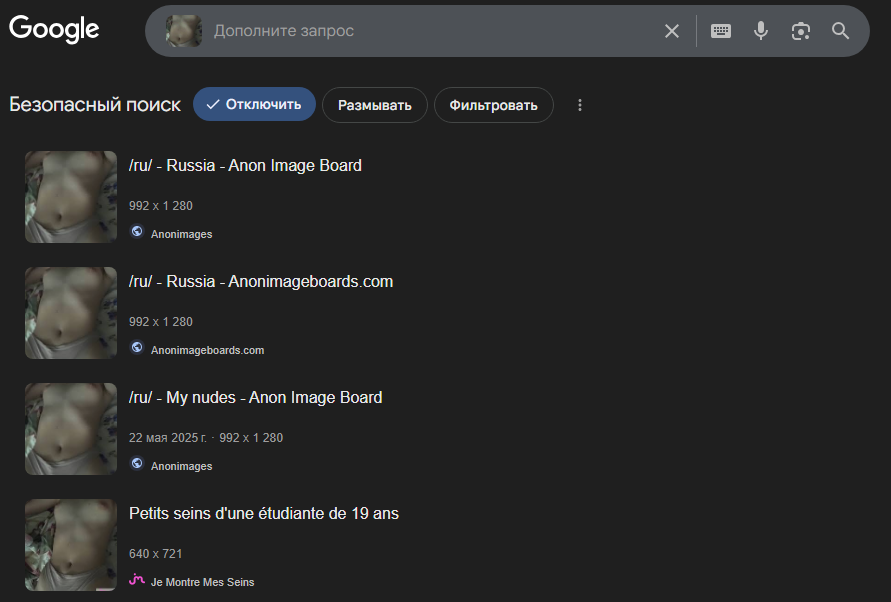
Task: Open 'Petits seins d'une étudiante de 19 ans' result
Action: pos(264,513)
